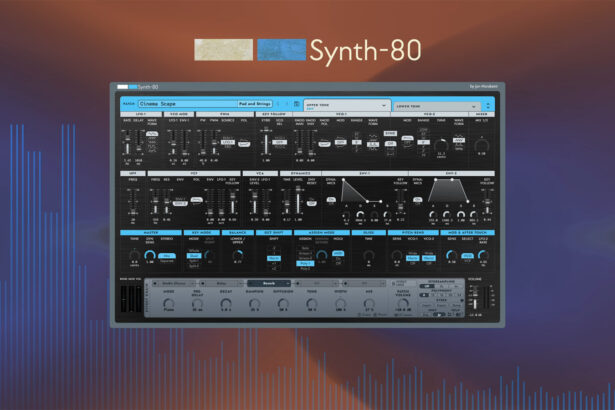Click Pitch Bend VCO-2 Norm button
Screen dimensions: 615x410
coord(428,258)
